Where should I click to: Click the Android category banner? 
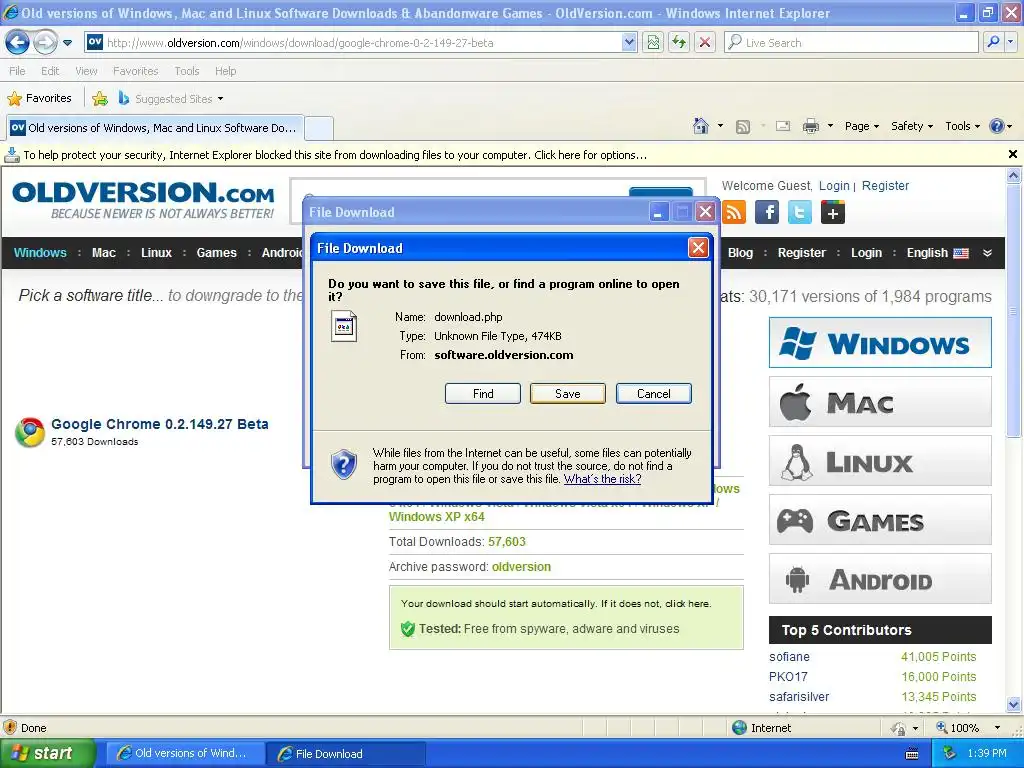tap(880, 579)
